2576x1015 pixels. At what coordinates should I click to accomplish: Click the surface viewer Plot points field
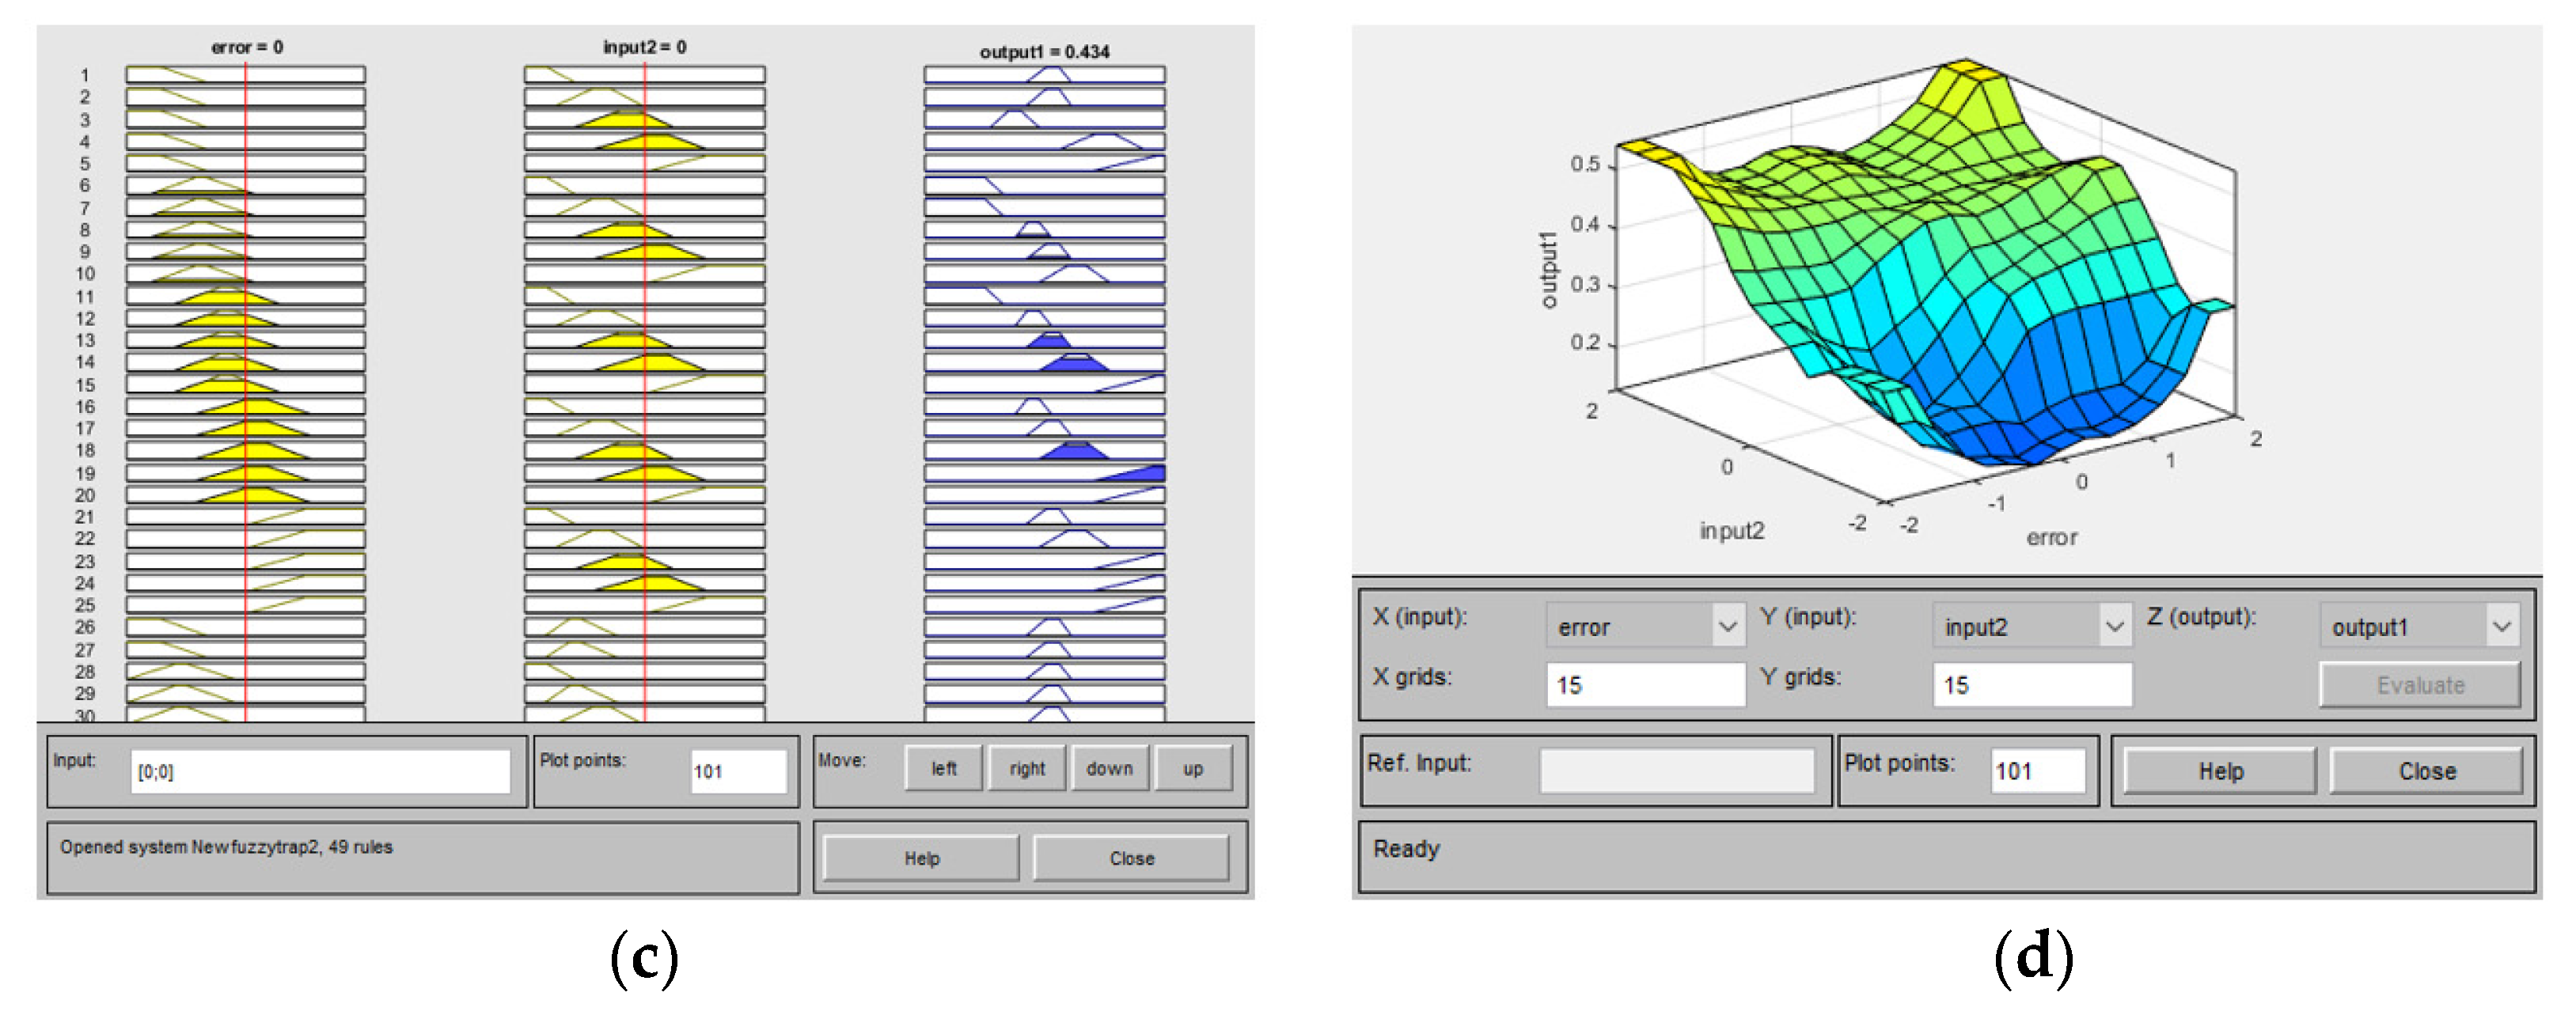(2036, 771)
